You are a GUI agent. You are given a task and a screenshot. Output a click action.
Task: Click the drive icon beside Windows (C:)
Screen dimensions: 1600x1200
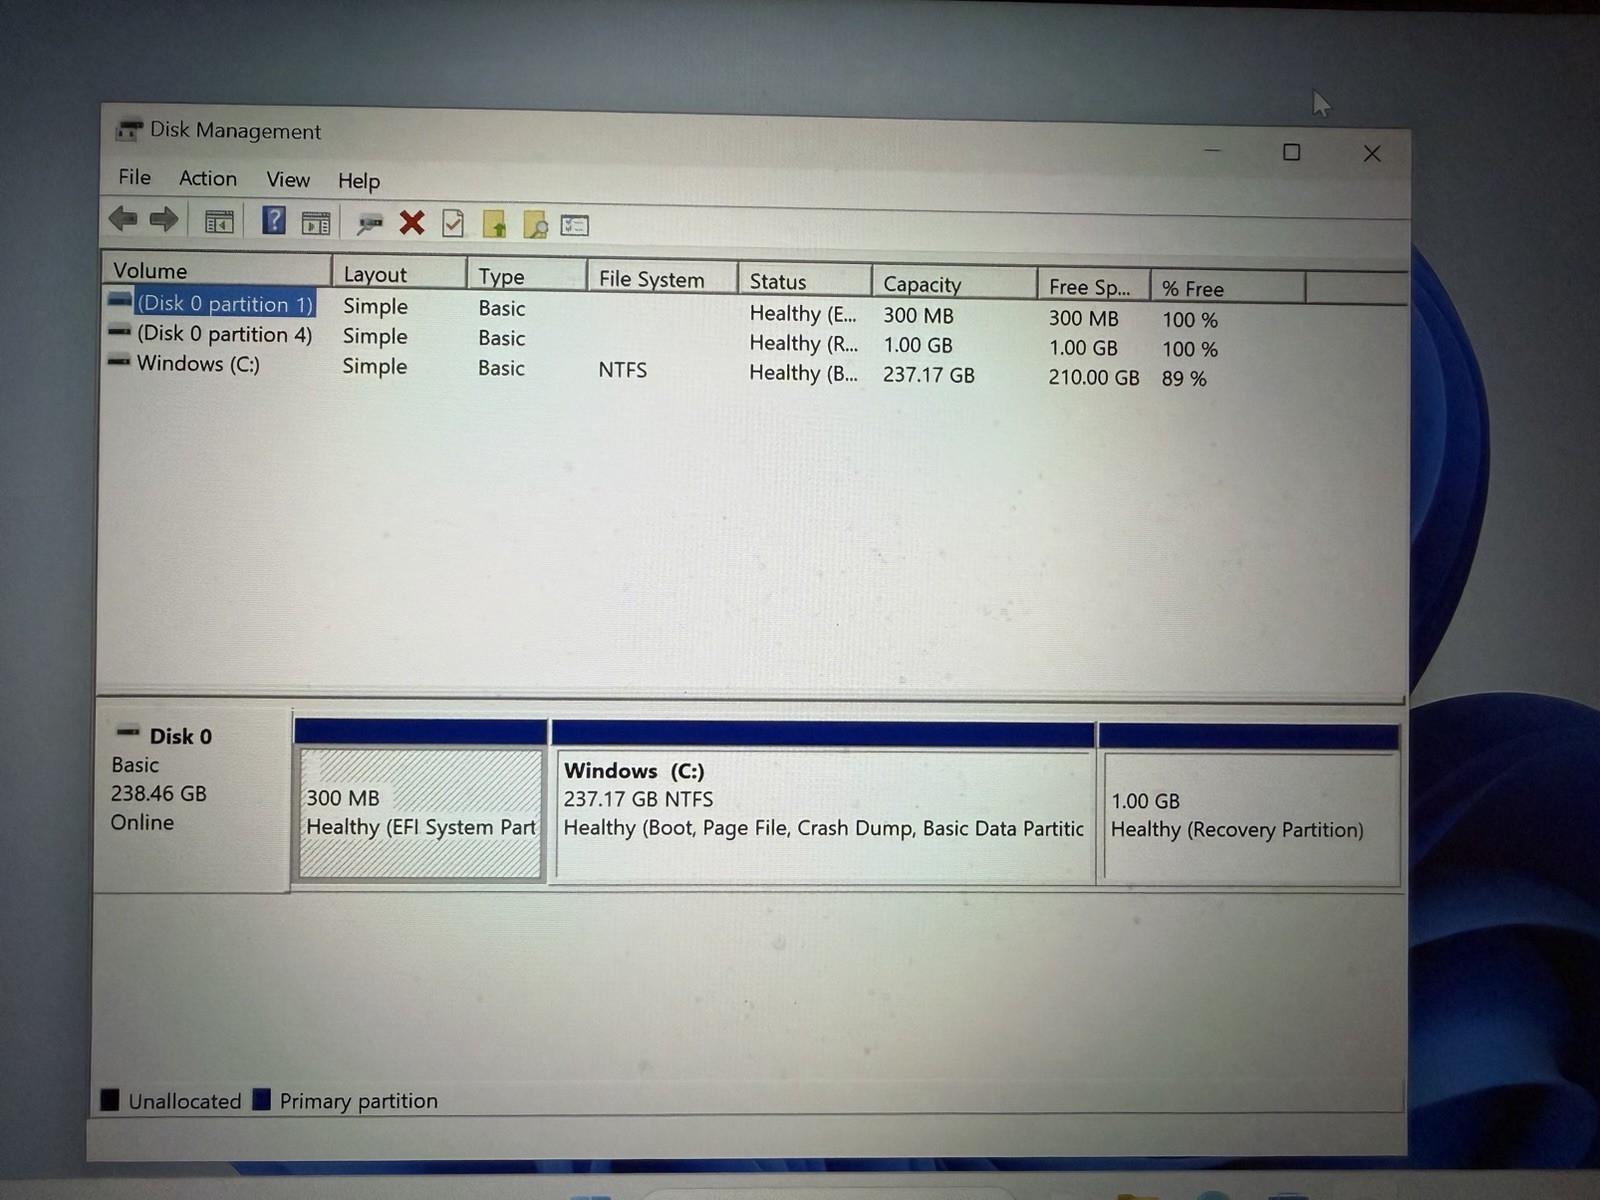coord(119,362)
